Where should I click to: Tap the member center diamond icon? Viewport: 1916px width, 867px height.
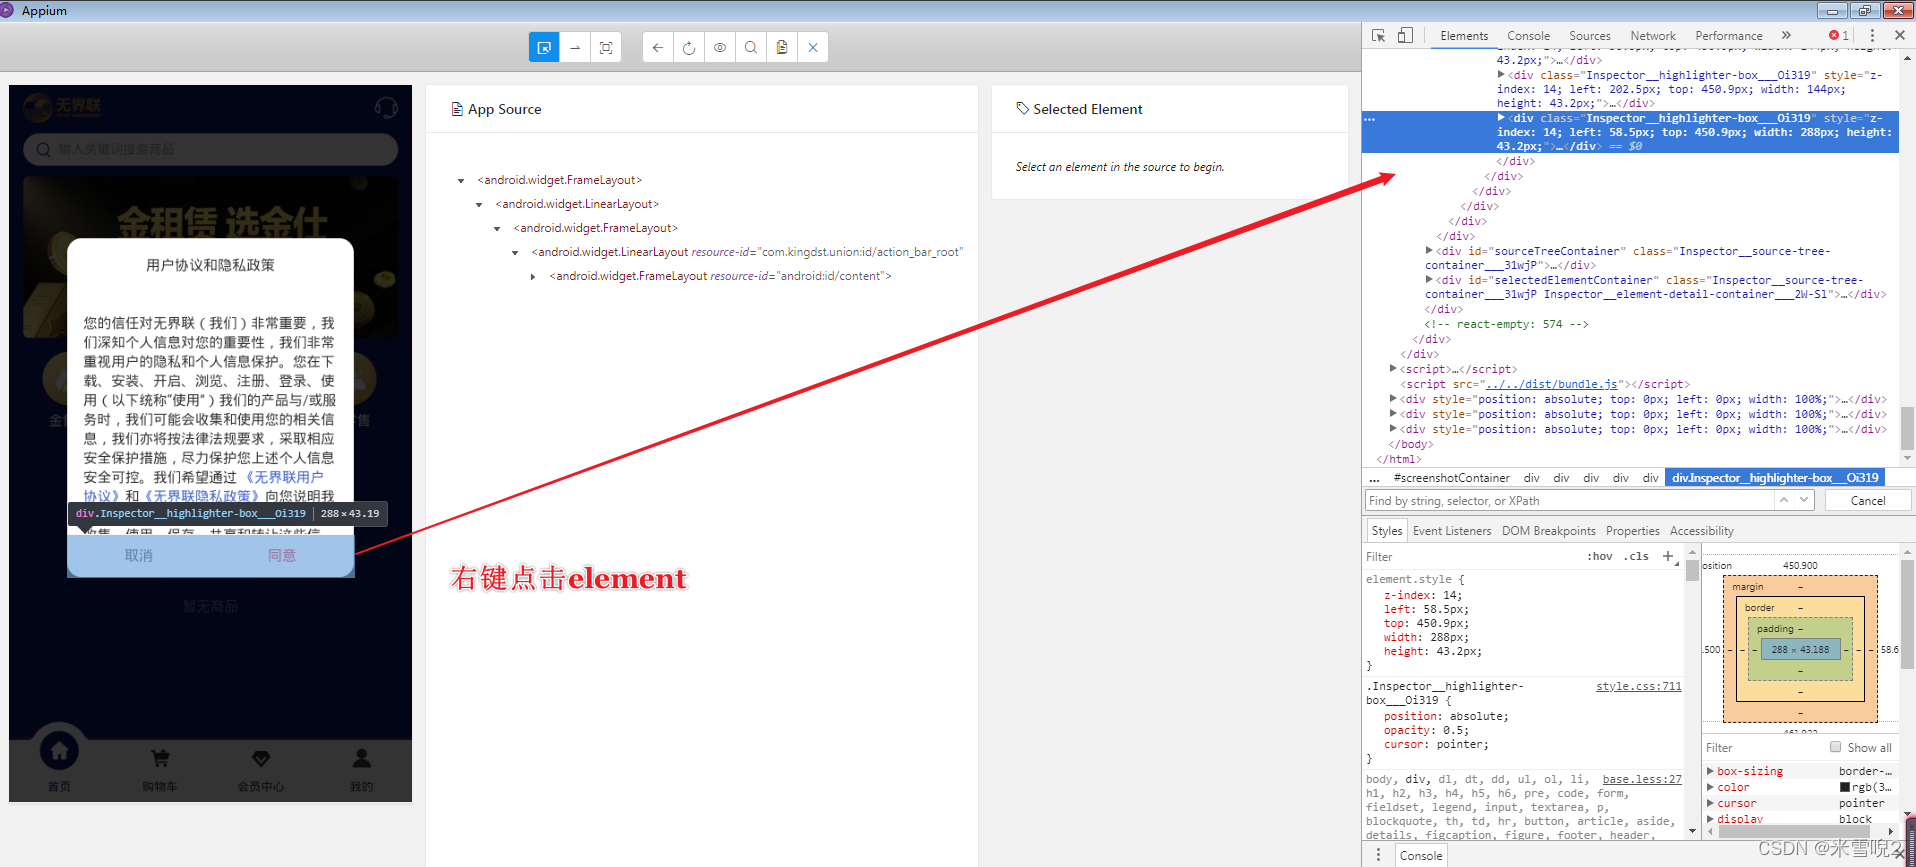(261, 759)
